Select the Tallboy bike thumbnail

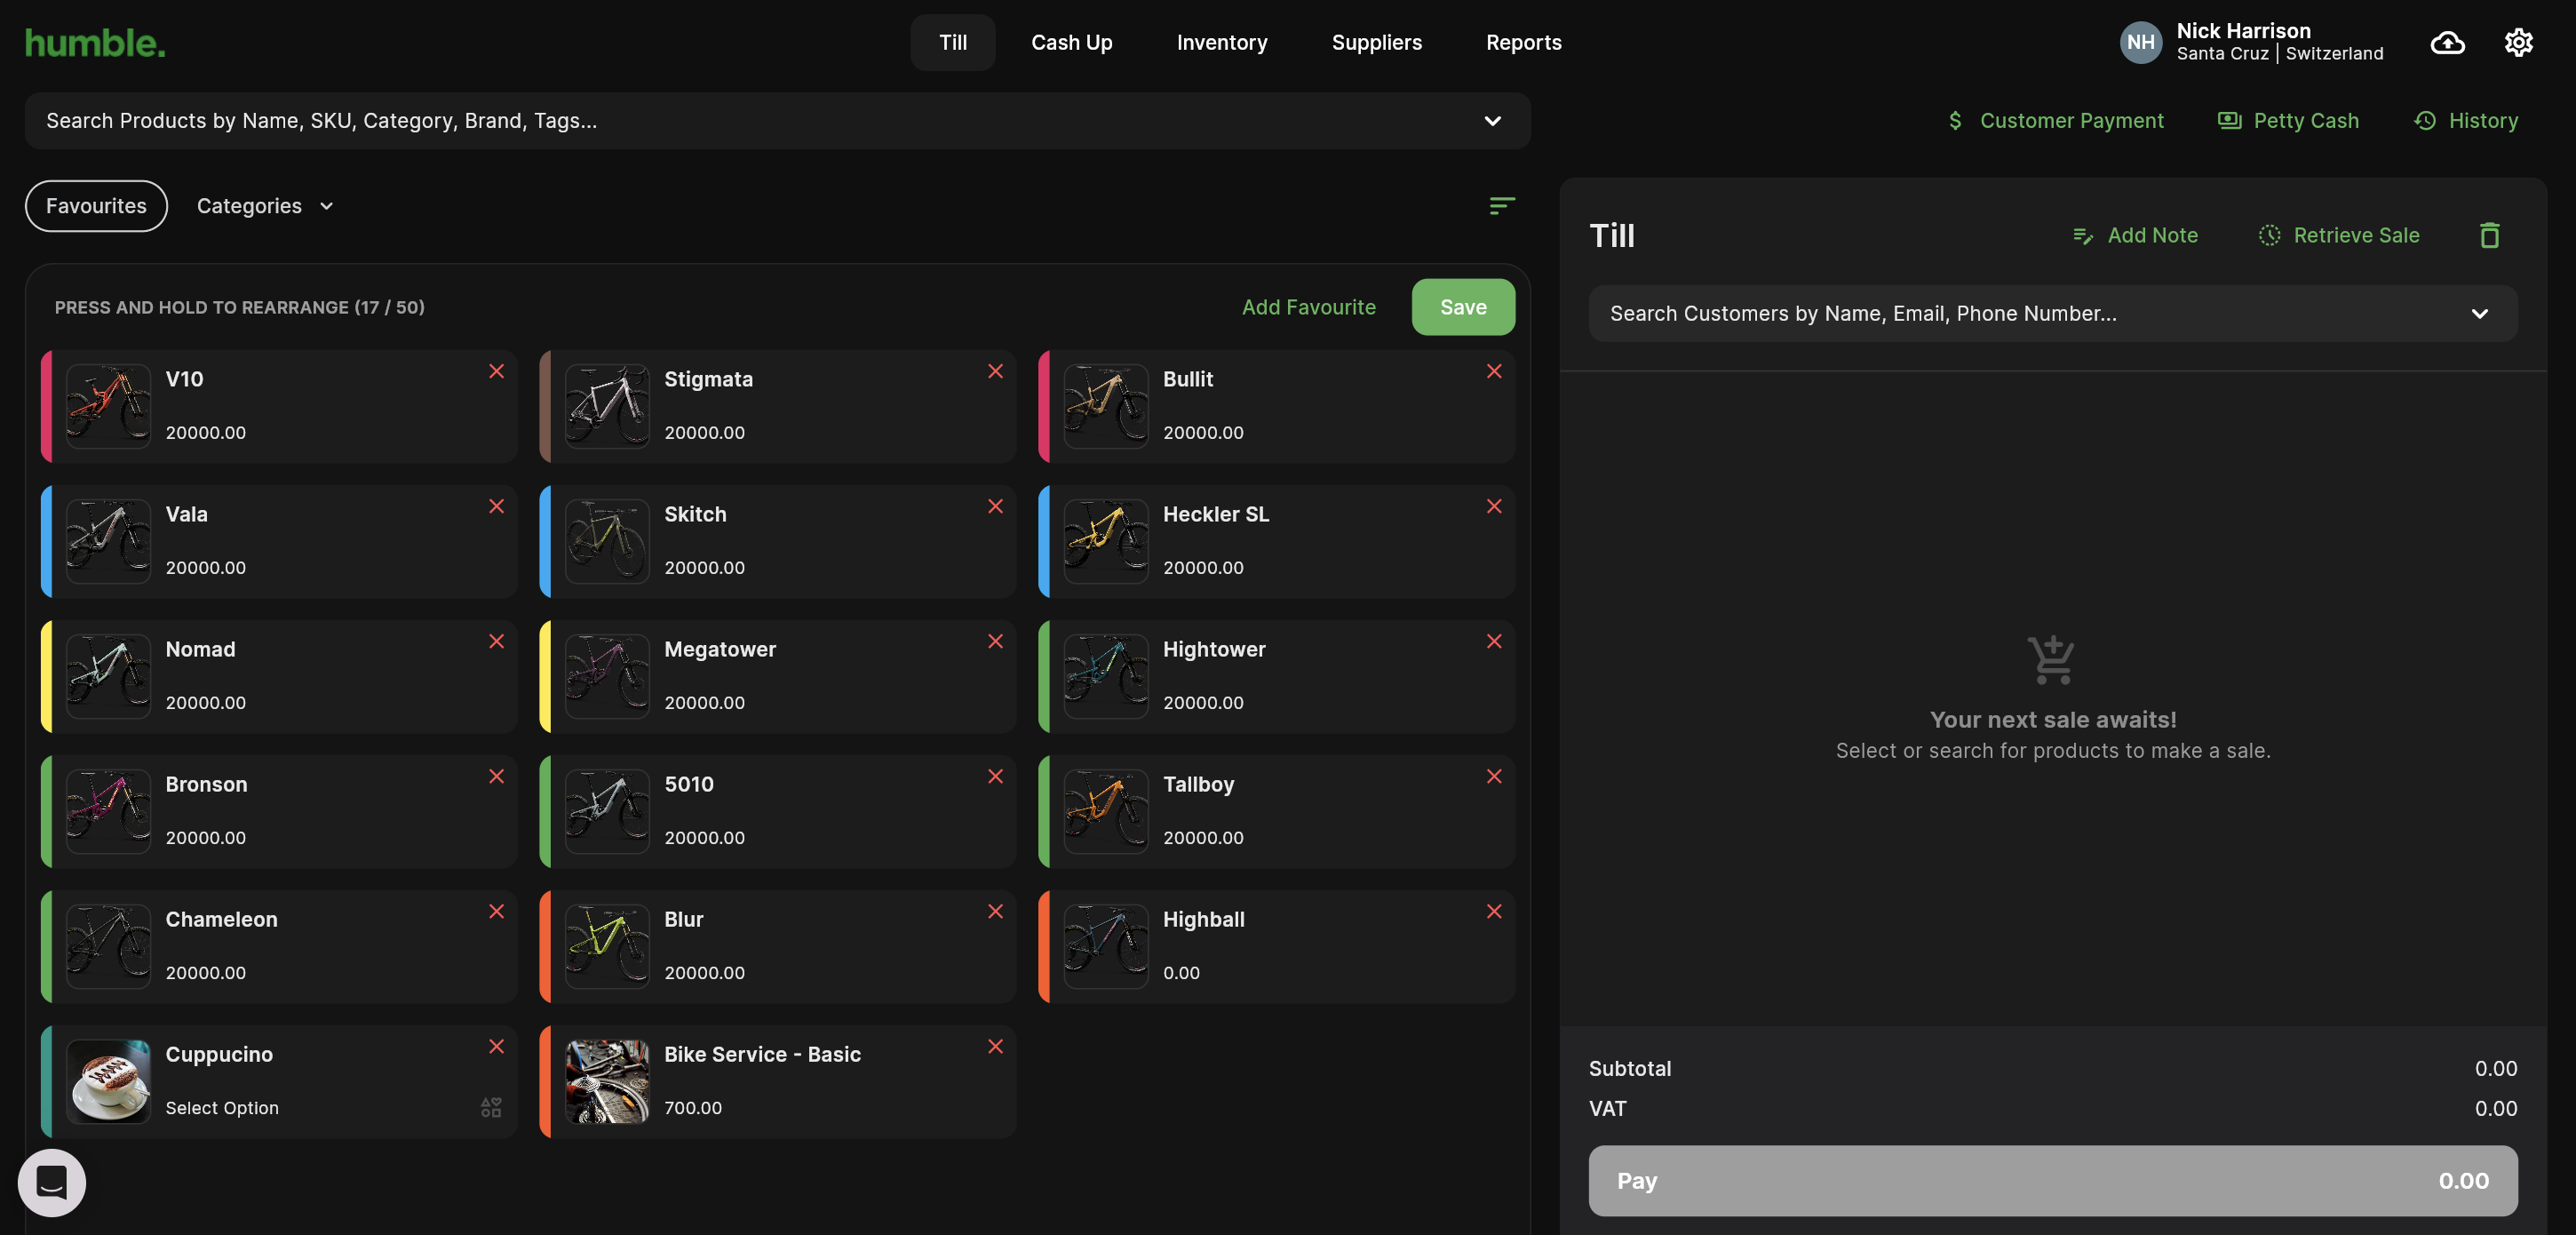[x=1105, y=811]
